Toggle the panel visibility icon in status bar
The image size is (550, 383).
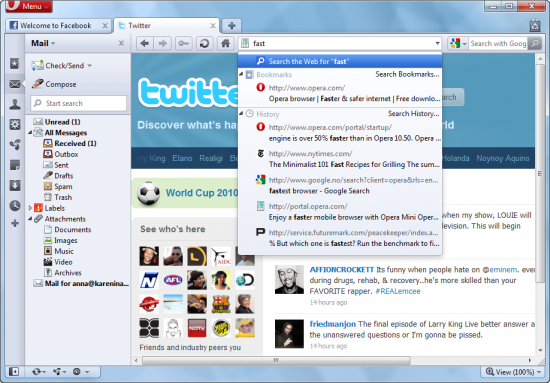click(x=14, y=371)
